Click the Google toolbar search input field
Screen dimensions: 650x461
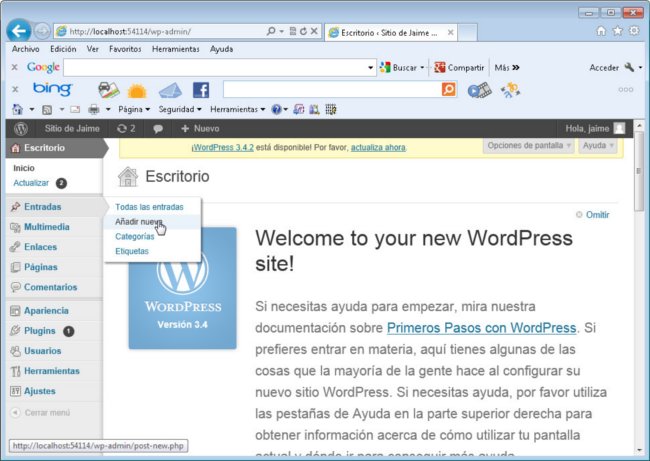coord(216,68)
